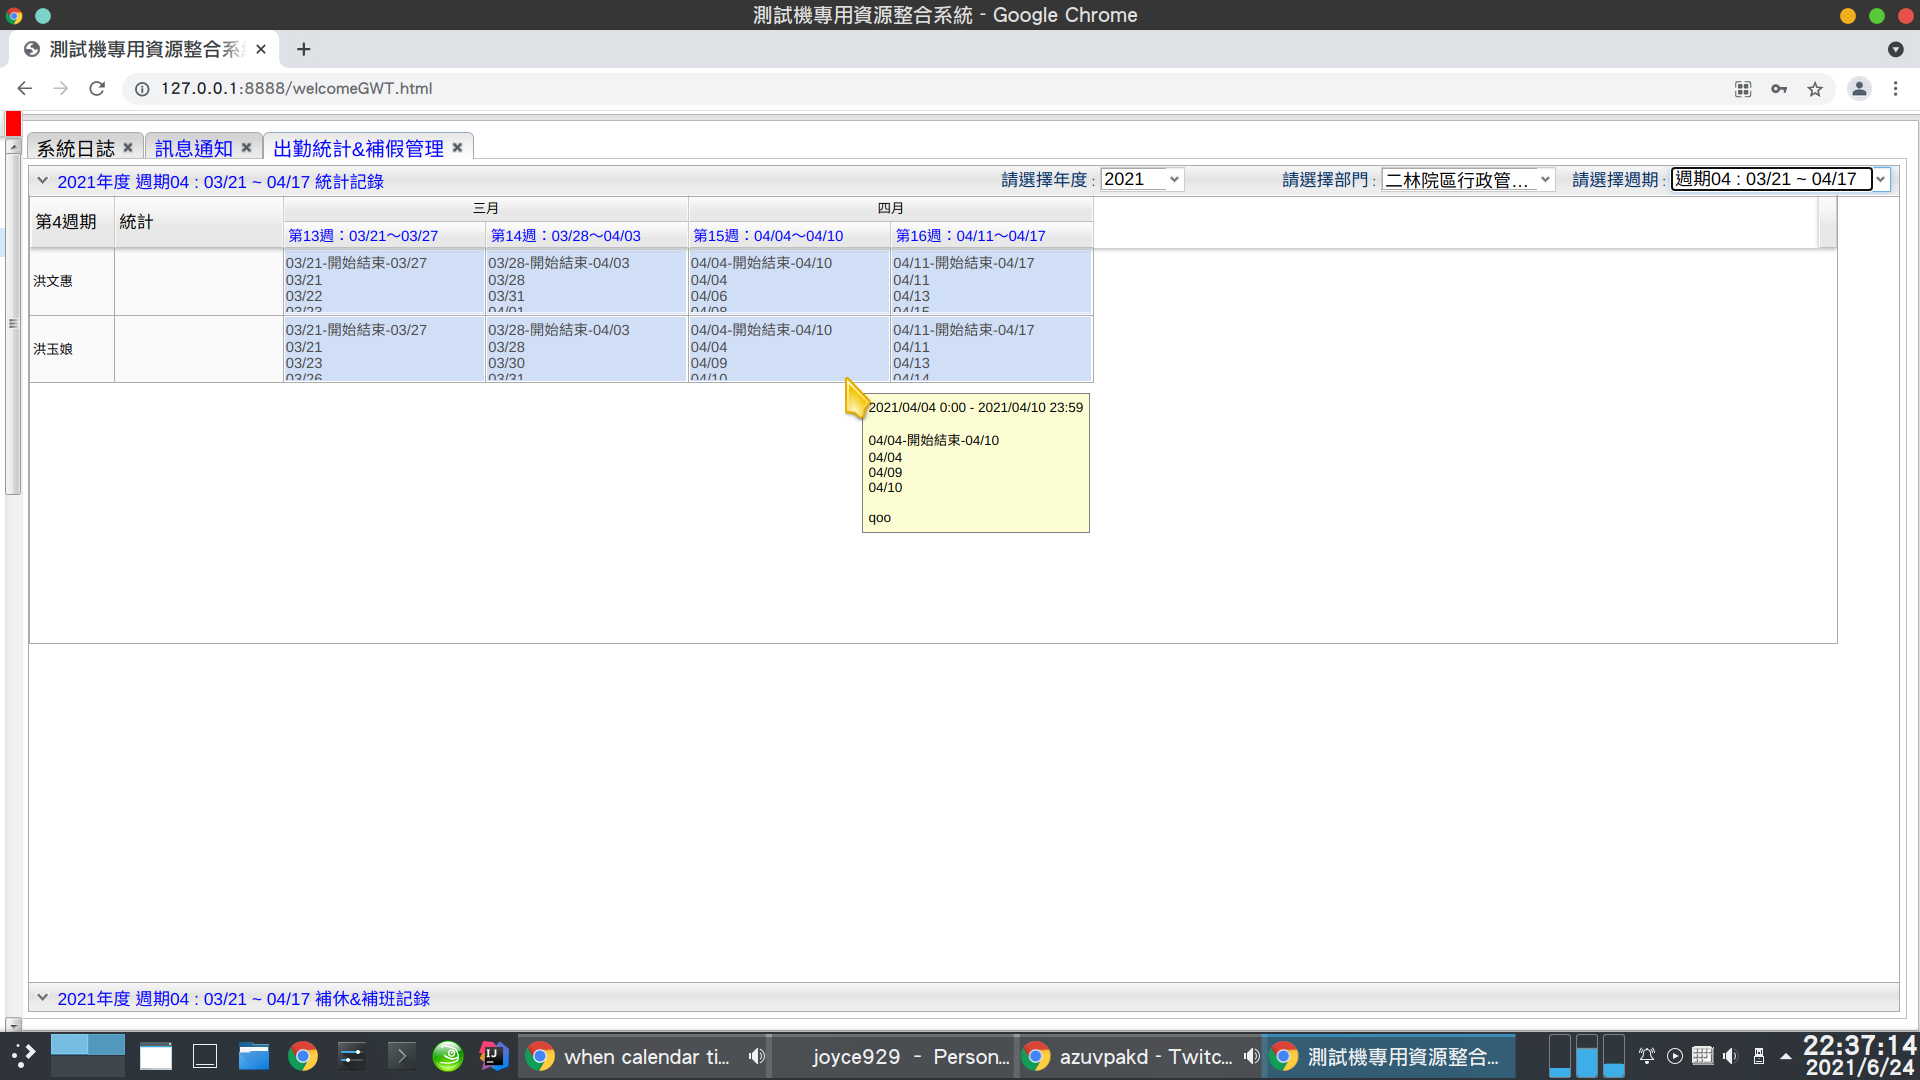Viewport: 1920px width, 1080px height.
Task: Open the file manager taskbar icon
Action: [x=254, y=1056]
